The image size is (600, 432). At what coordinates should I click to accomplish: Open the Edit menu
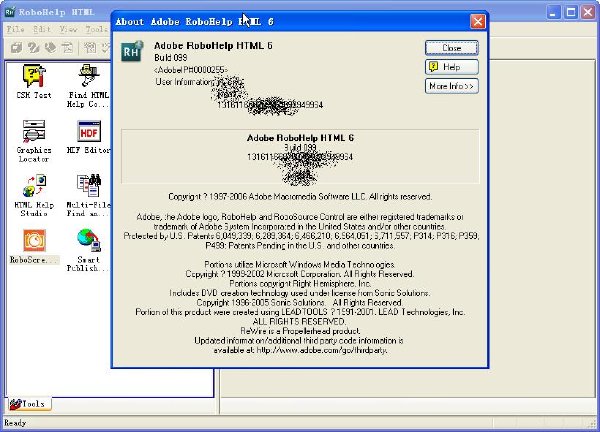click(42, 29)
